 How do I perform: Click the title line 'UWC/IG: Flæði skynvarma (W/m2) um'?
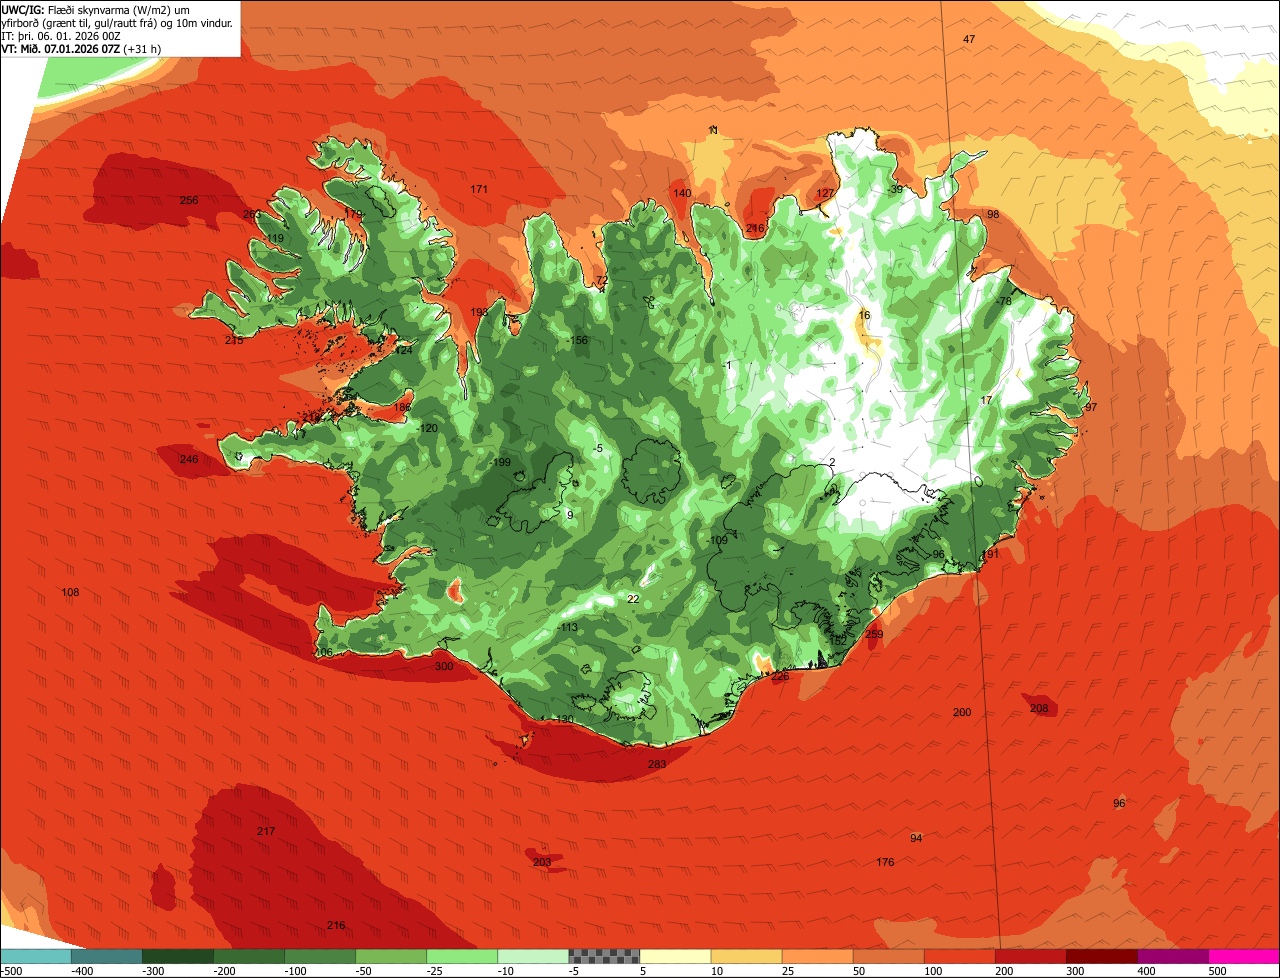[x=96, y=9]
